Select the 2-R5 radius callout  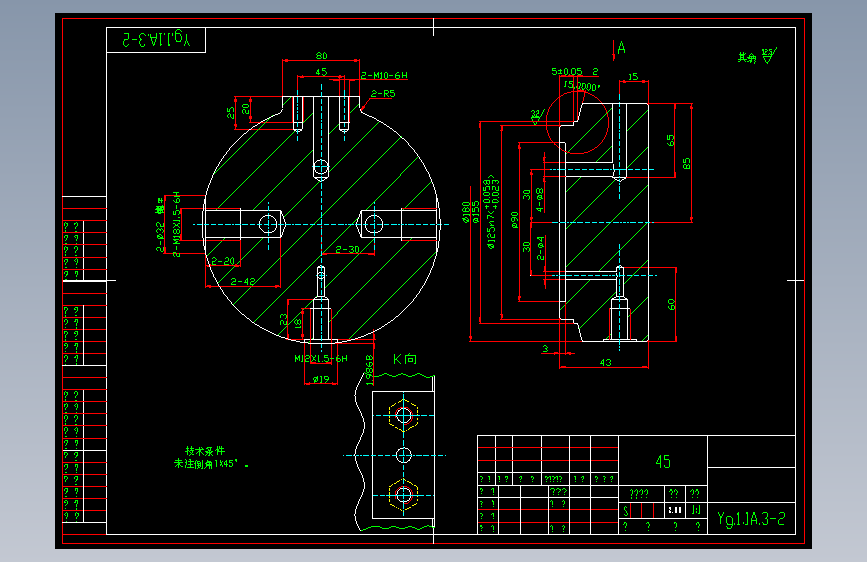383,93
